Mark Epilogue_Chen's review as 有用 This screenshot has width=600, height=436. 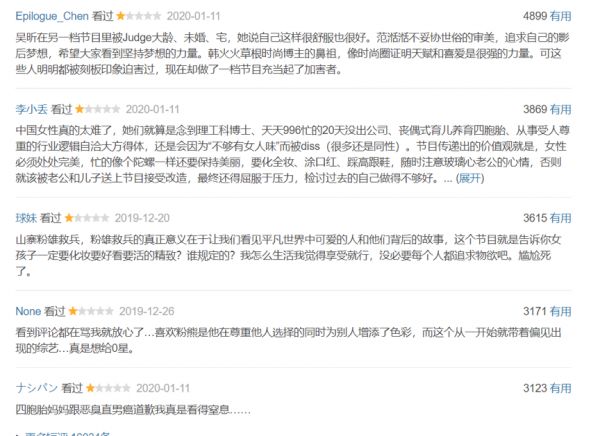[561, 16]
